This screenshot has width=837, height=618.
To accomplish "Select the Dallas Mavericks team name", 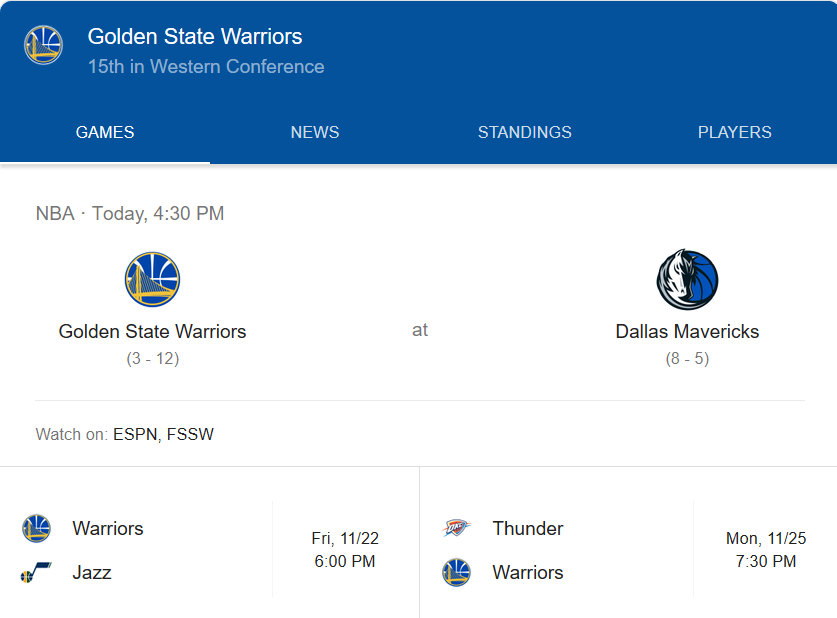I will [687, 331].
